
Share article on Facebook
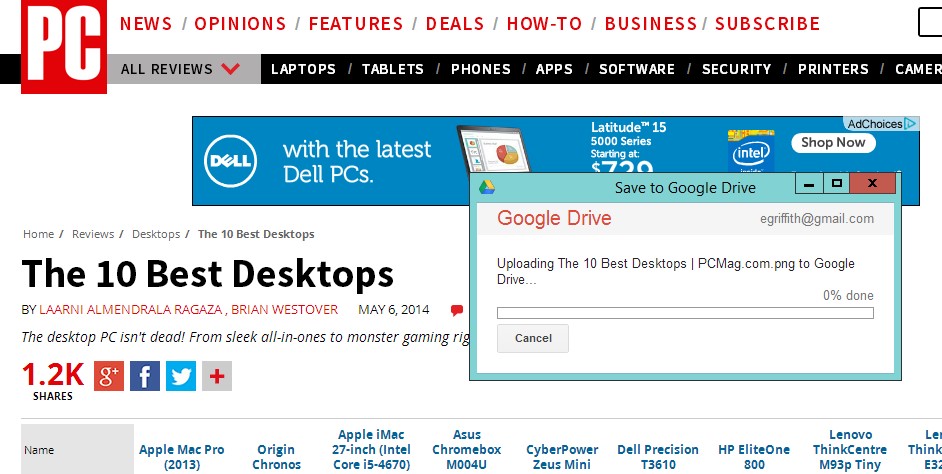(x=145, y=376)
